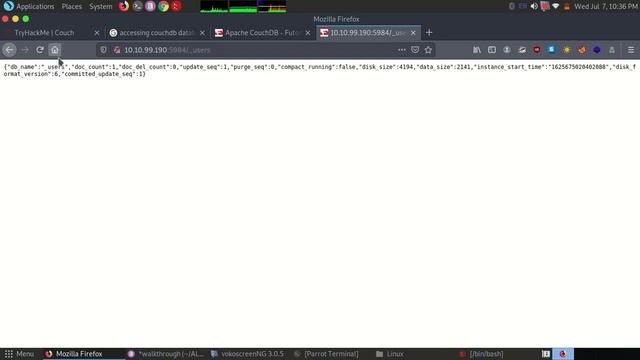Click the "instance_start_time" text
Screen dimensions: 640x360
tap(510, 67)
